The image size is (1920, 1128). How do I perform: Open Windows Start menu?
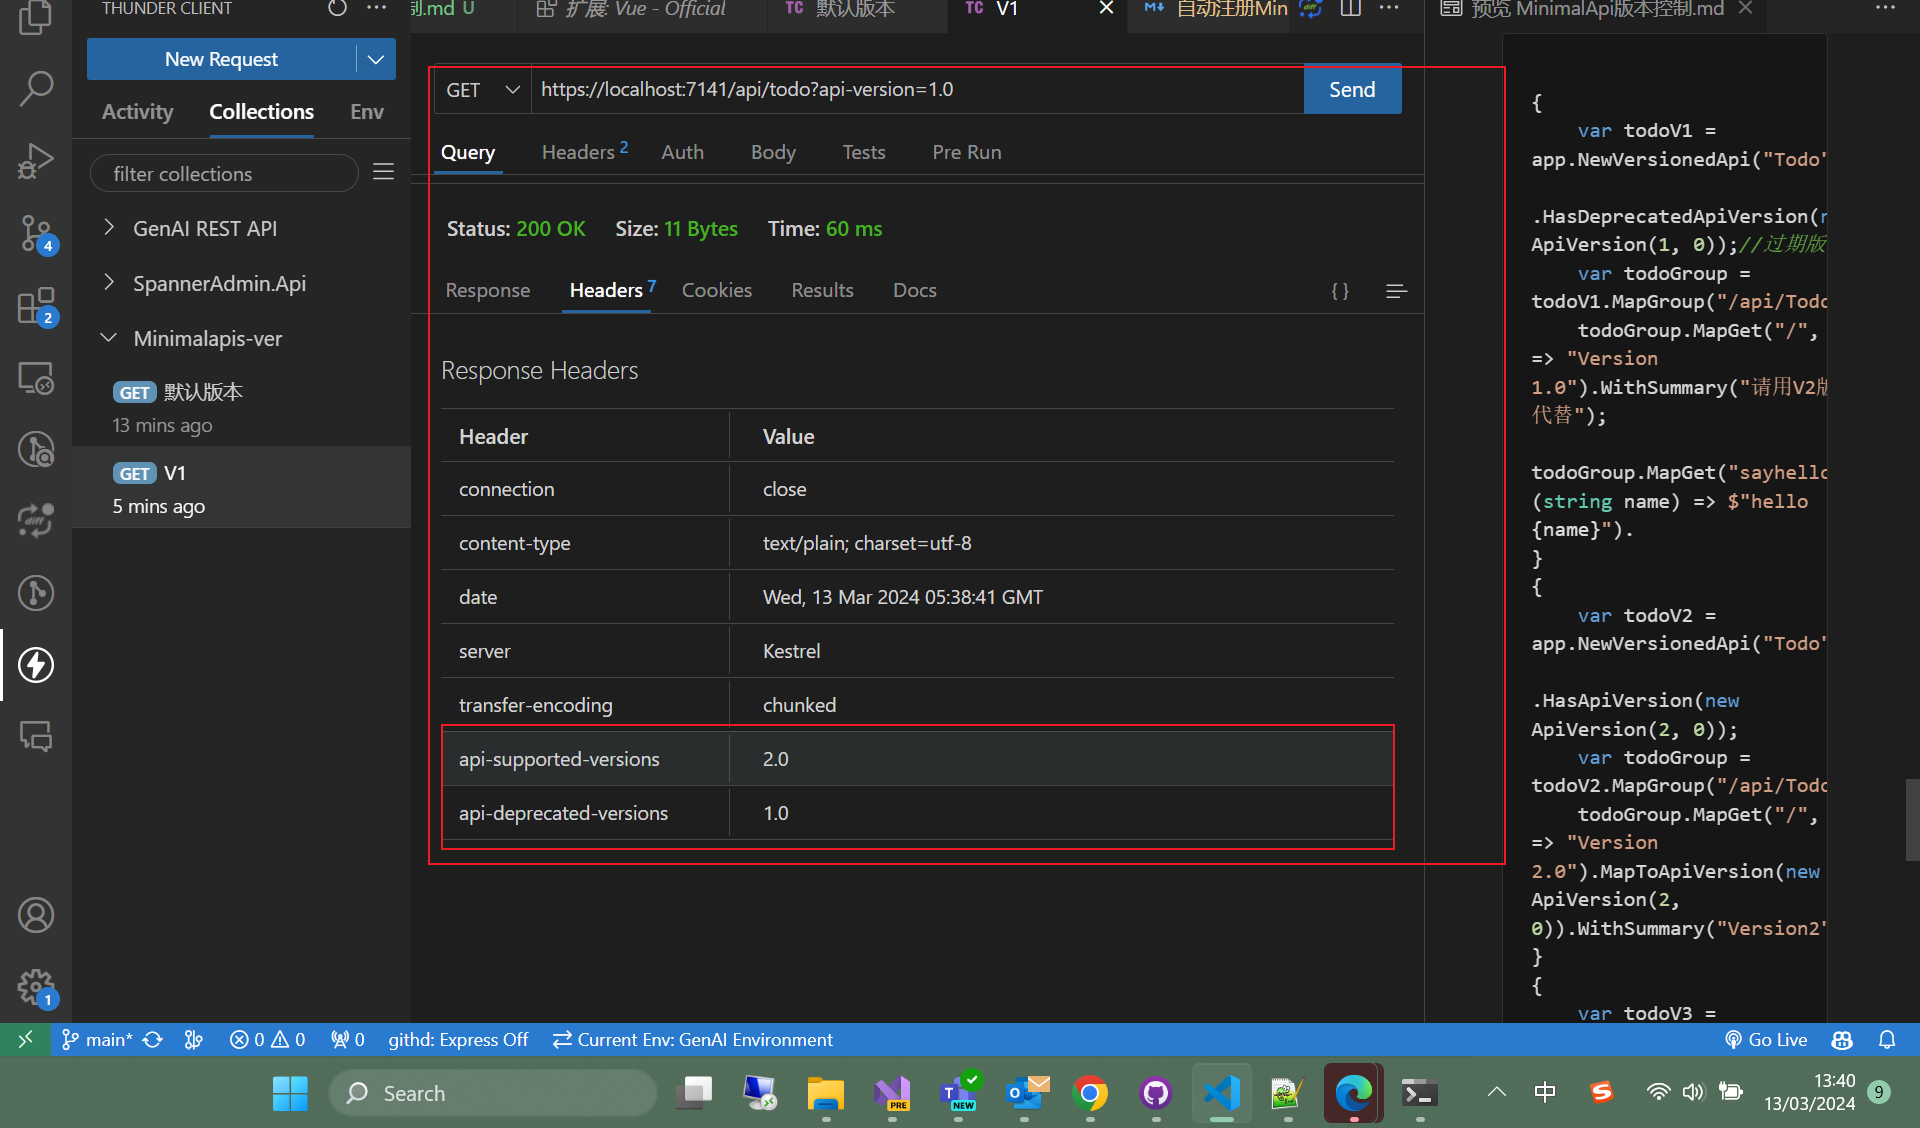point(290,1093)
